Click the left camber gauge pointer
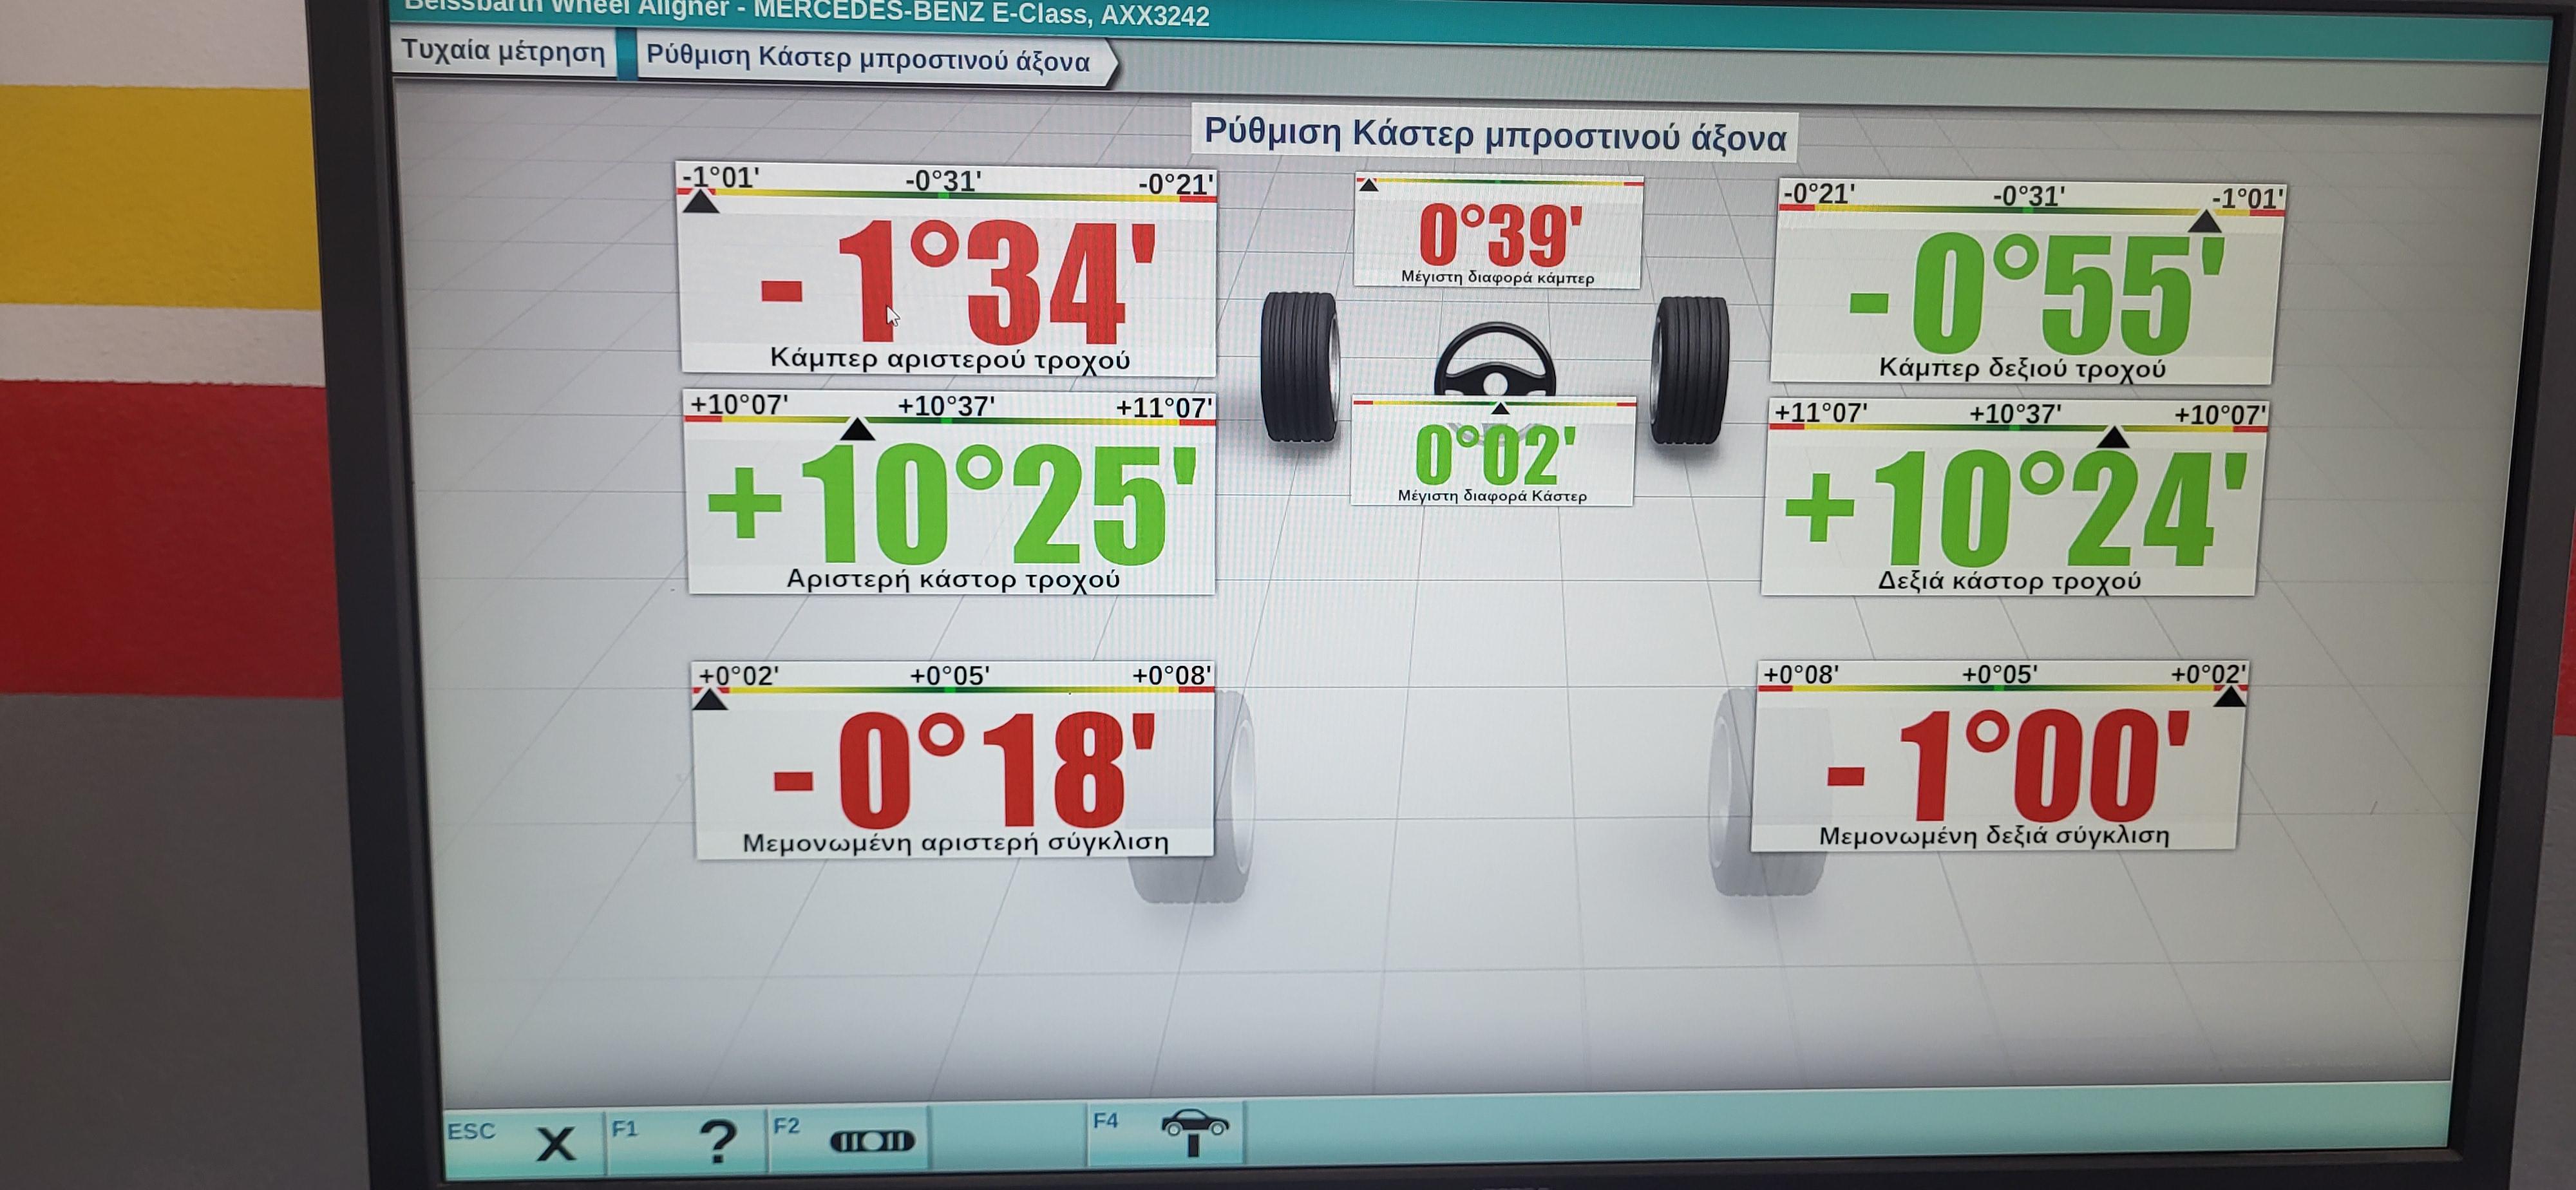 [700, 201]
